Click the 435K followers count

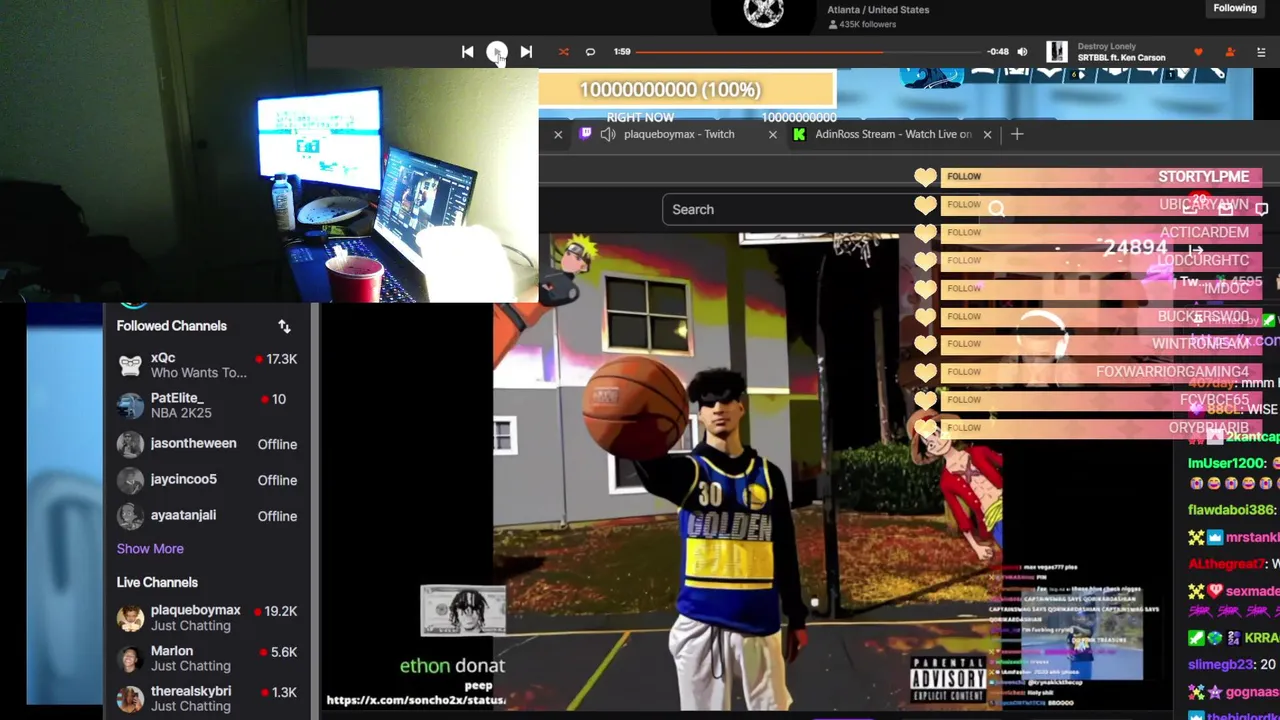click(x=862, y=24)
